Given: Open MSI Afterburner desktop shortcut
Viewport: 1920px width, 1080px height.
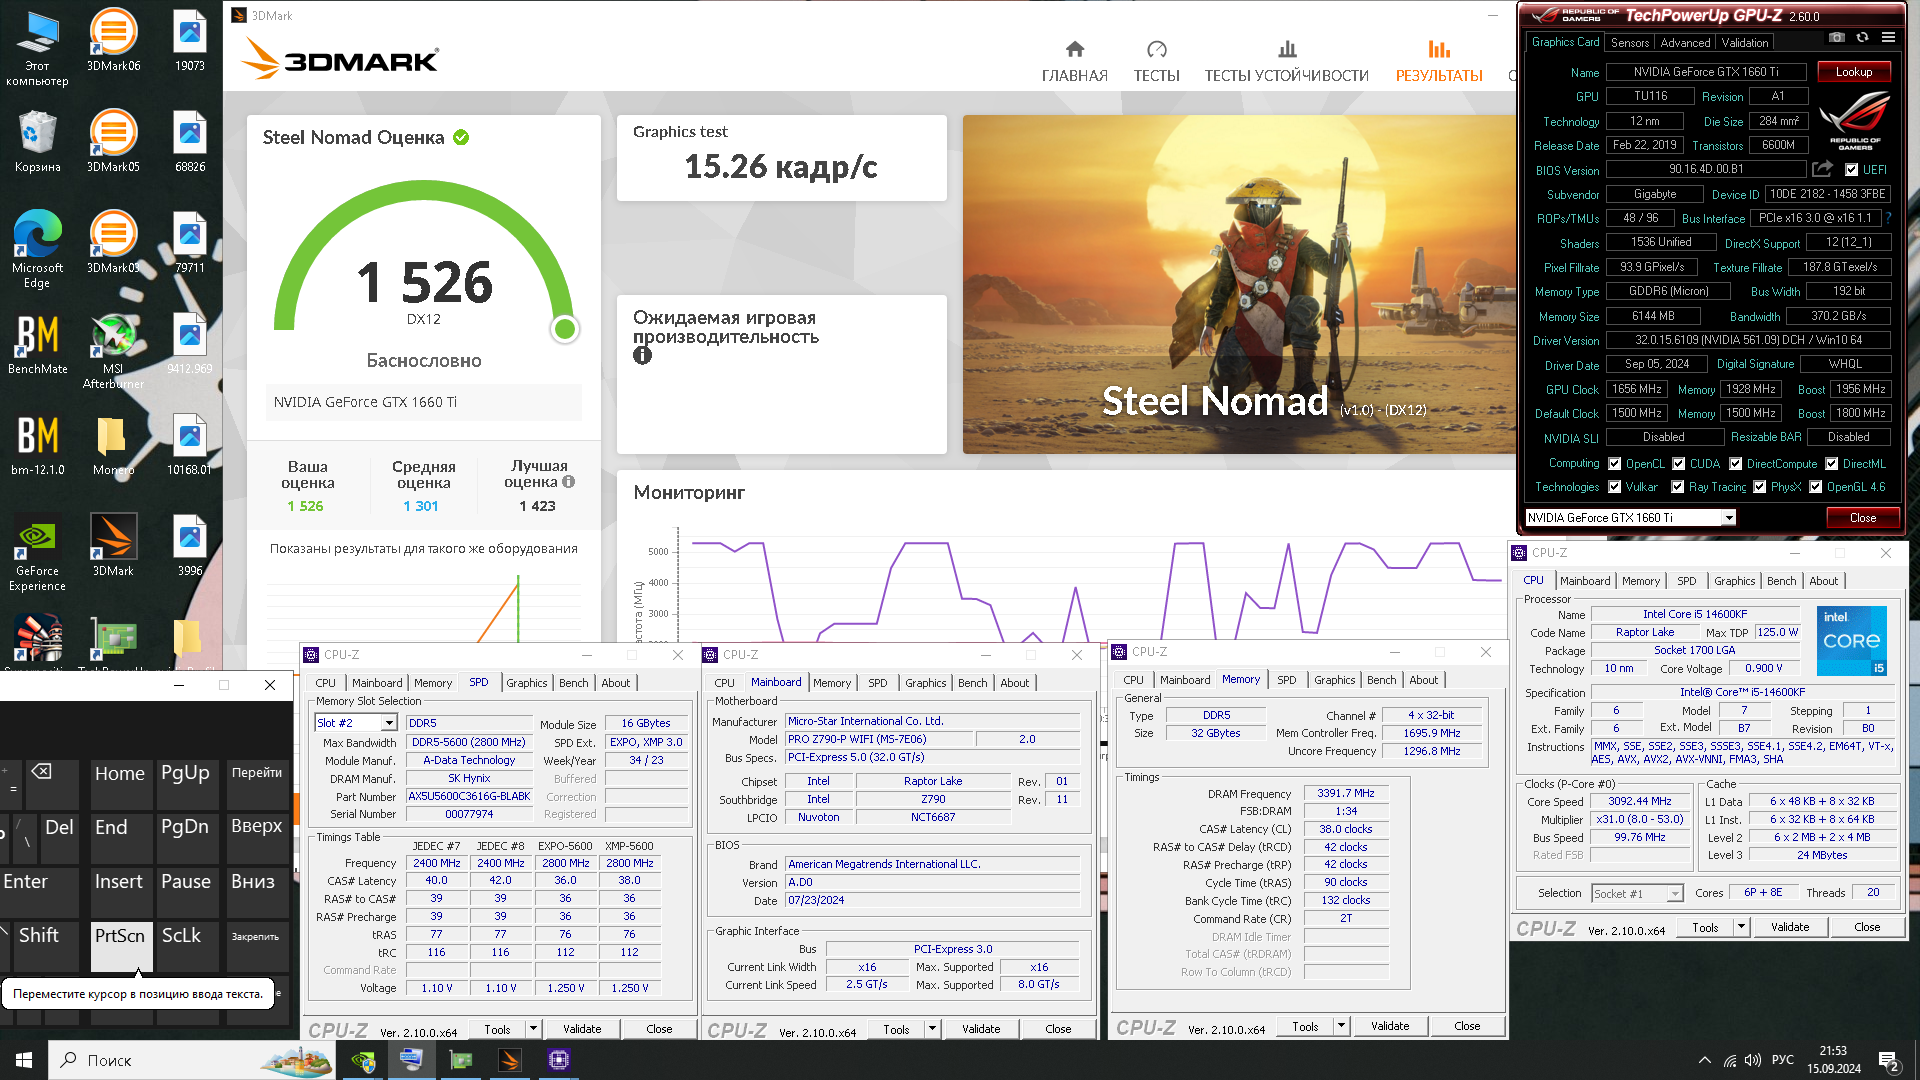Looking at the screenshot, I should click(113, 349).
